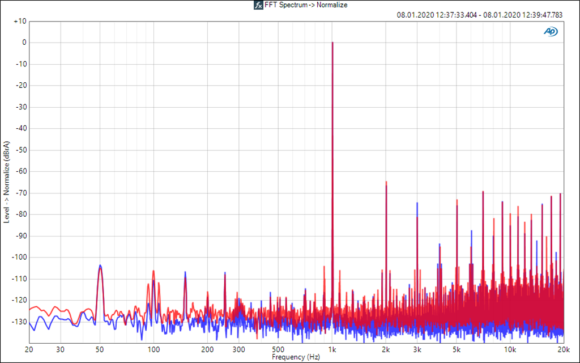Click the Level -> Normalize (dBrA) axis label
Screen dimensions: 580x363
pyautogui.click(x=6, y=182)
